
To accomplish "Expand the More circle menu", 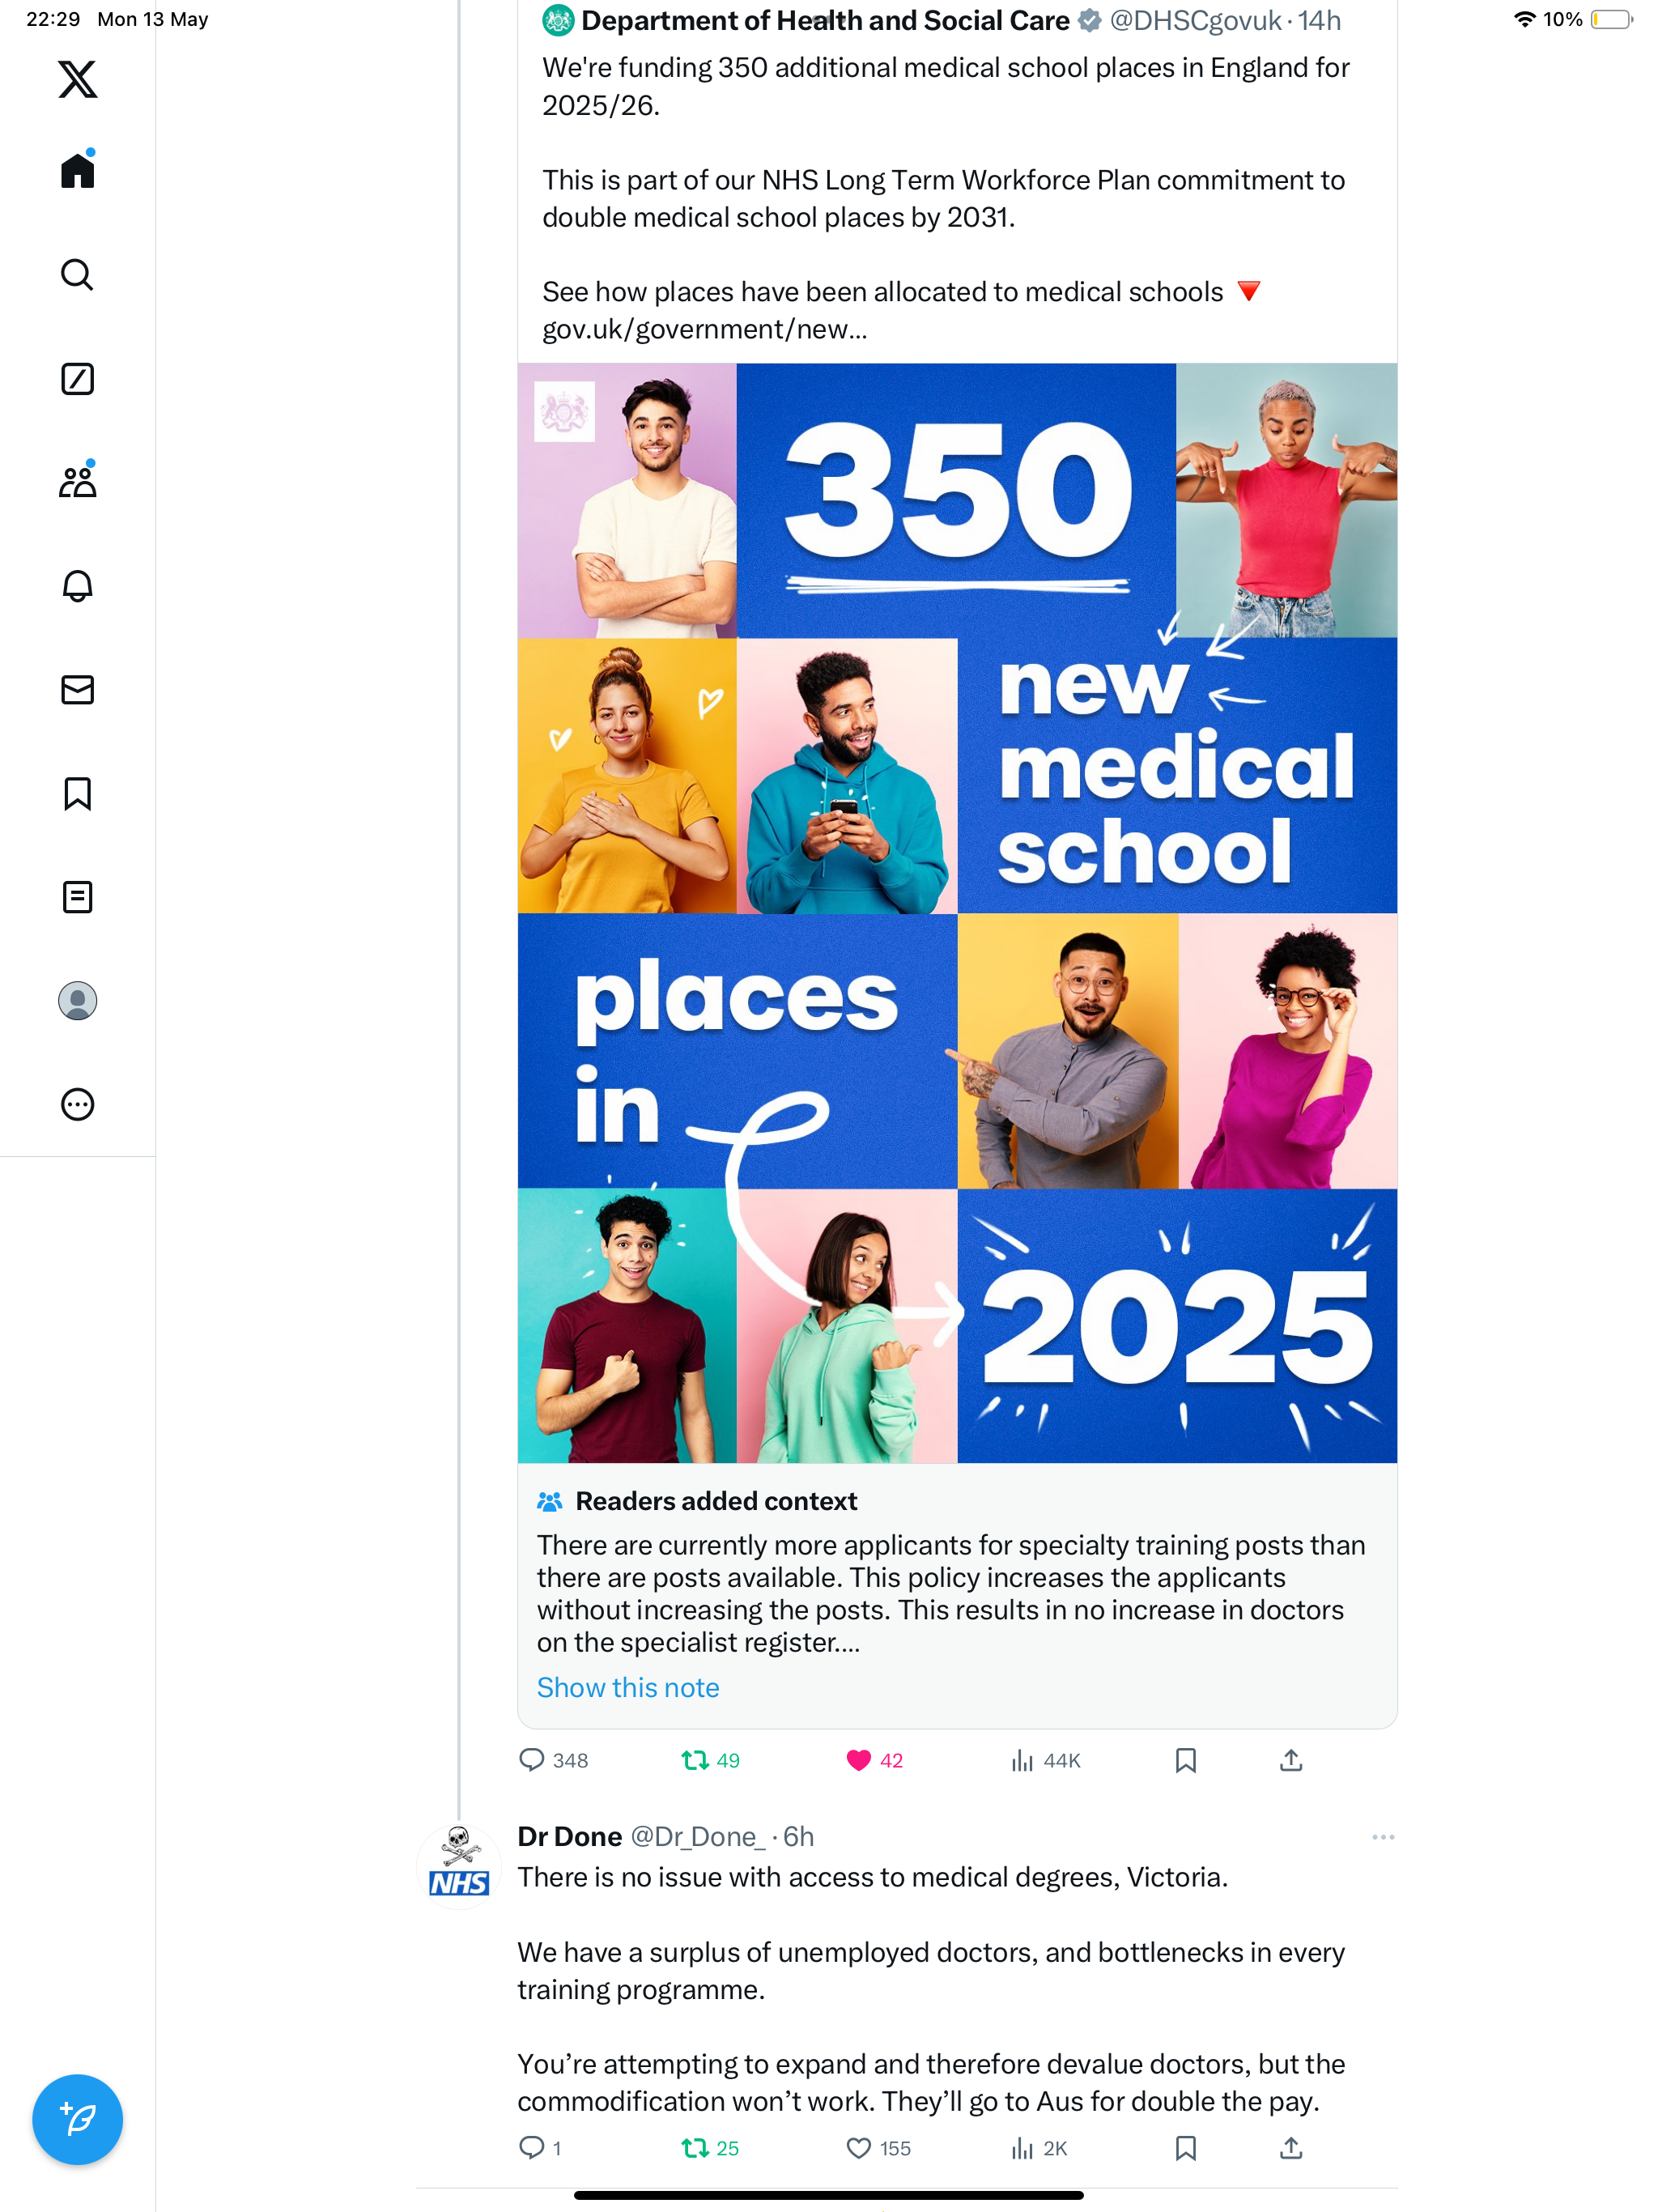I will tap(77, 1104).
